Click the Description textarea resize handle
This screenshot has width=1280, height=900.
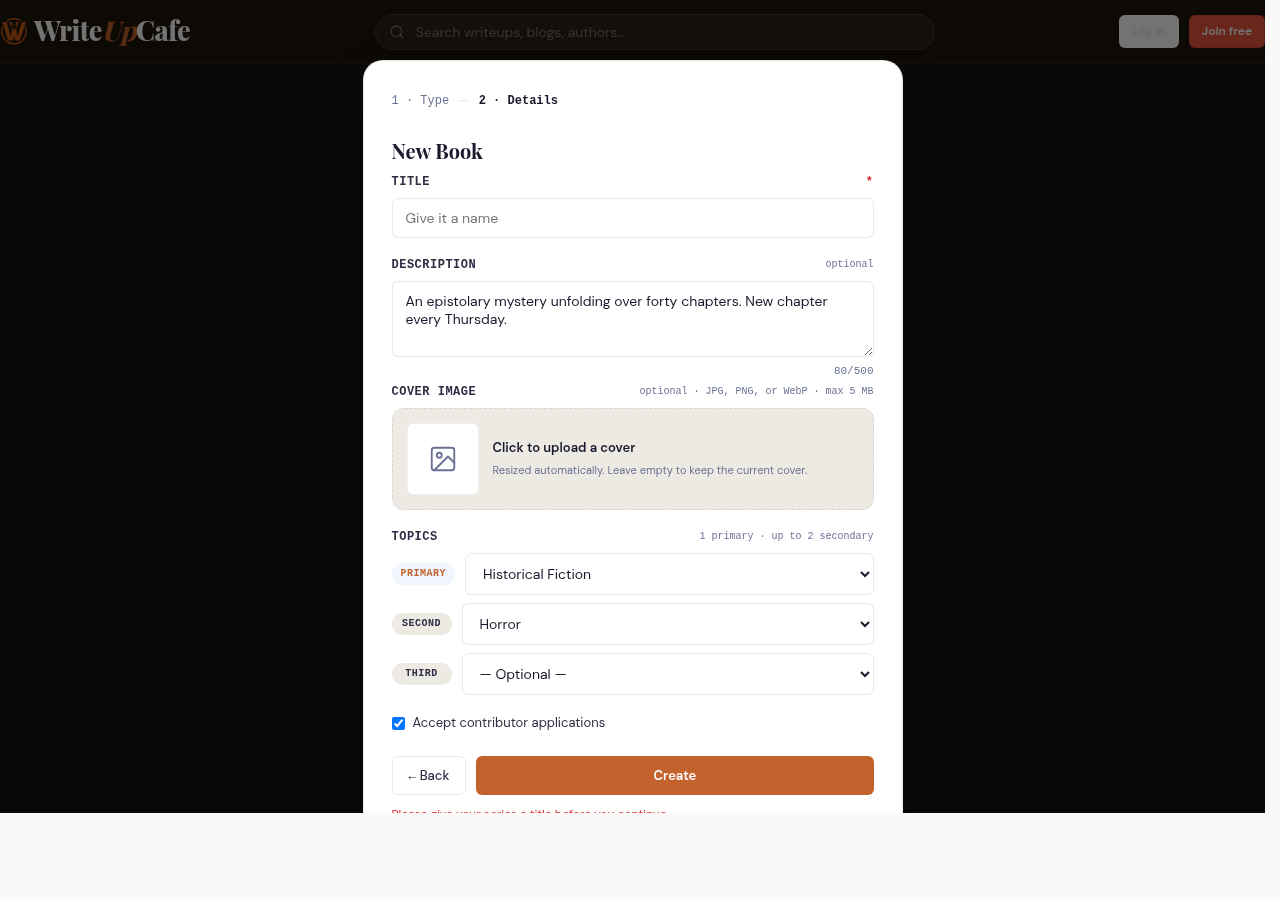point(867,350)
